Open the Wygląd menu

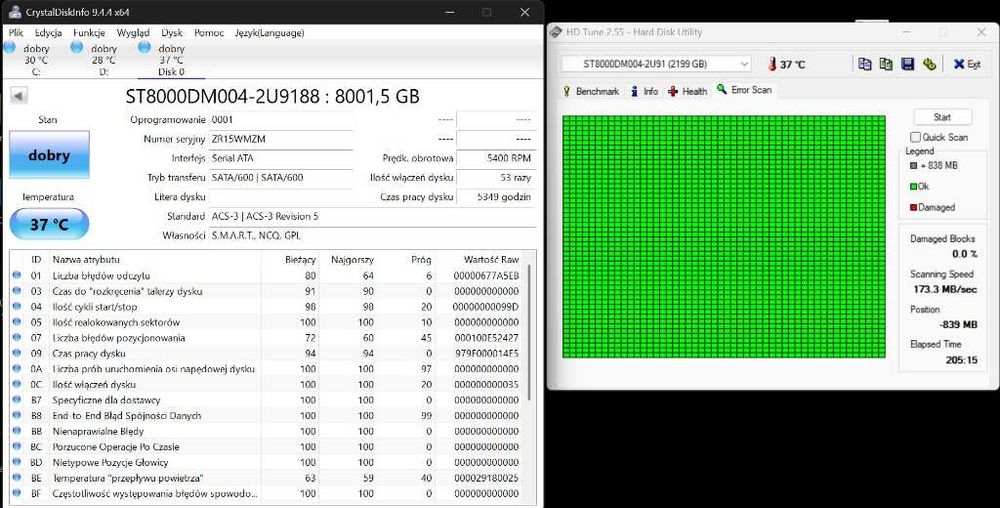point(133,33)
